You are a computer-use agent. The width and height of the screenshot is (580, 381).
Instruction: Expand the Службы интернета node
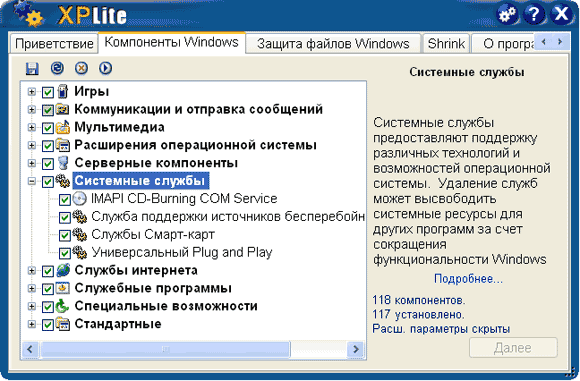point(32,271)
